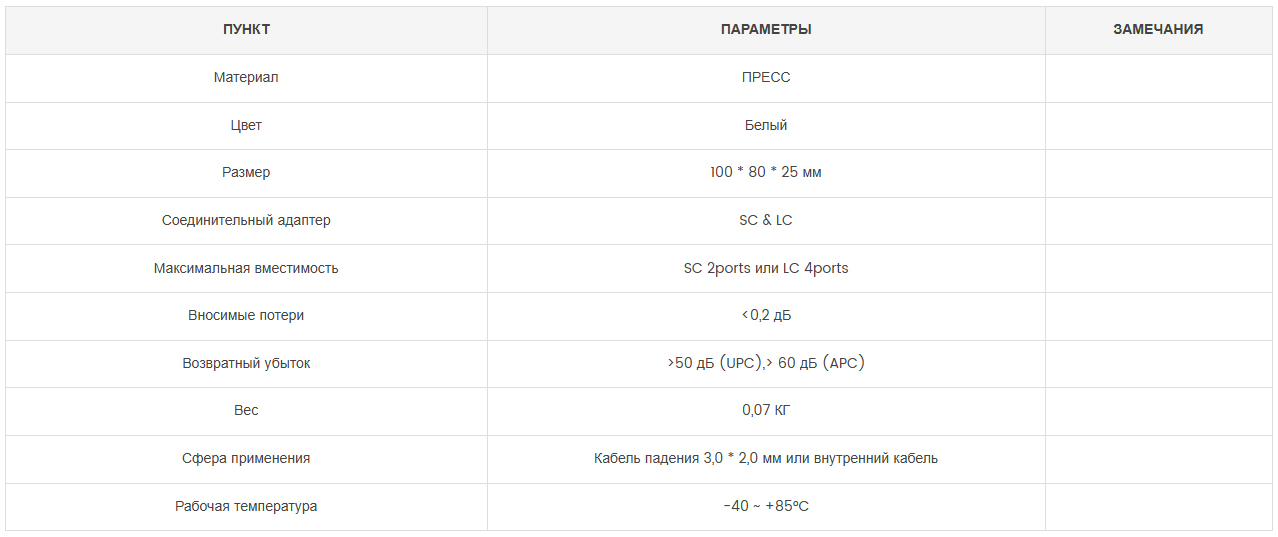The image size is (1278, 537).
Task: Select the Цвет row label
Action: coord(246,125)
